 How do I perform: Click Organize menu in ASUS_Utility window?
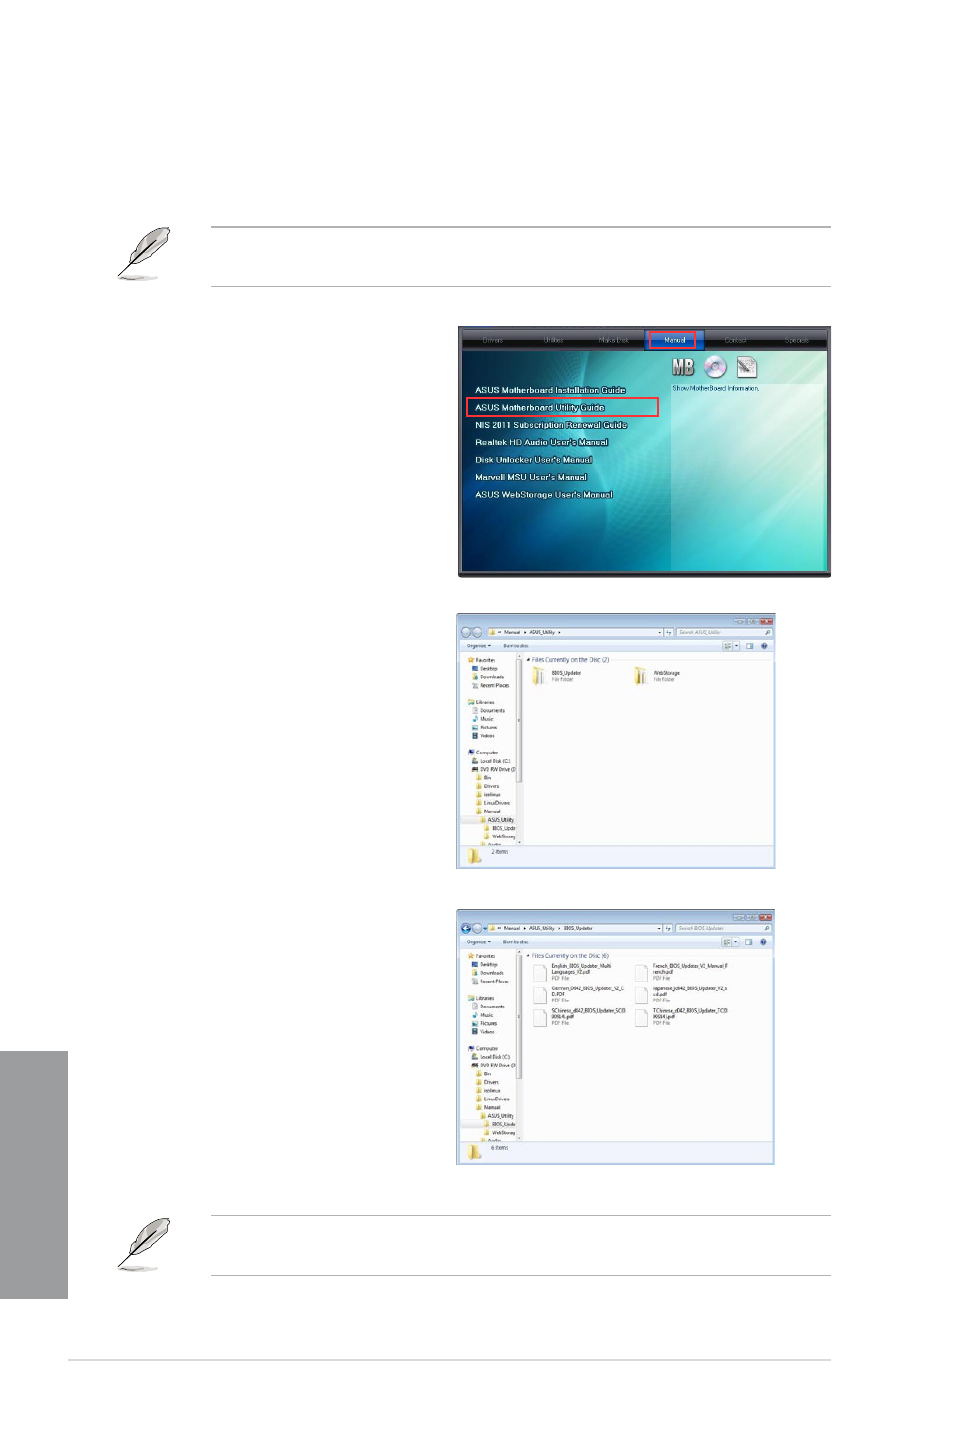tap(479, 646)
